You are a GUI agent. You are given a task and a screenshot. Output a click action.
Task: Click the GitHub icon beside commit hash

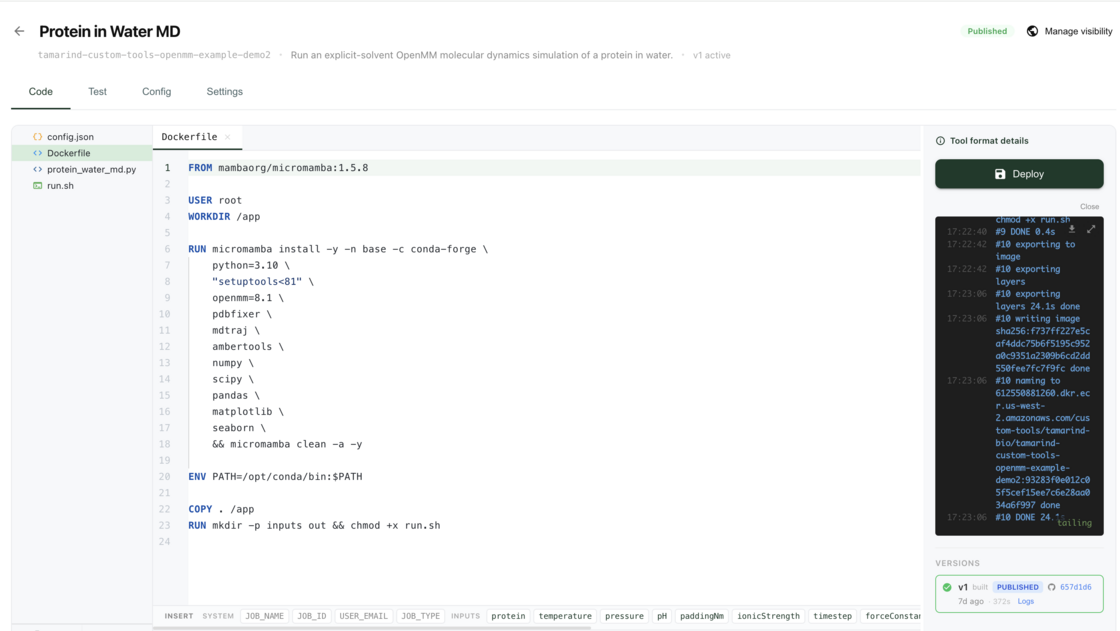tap(1051, 587)
